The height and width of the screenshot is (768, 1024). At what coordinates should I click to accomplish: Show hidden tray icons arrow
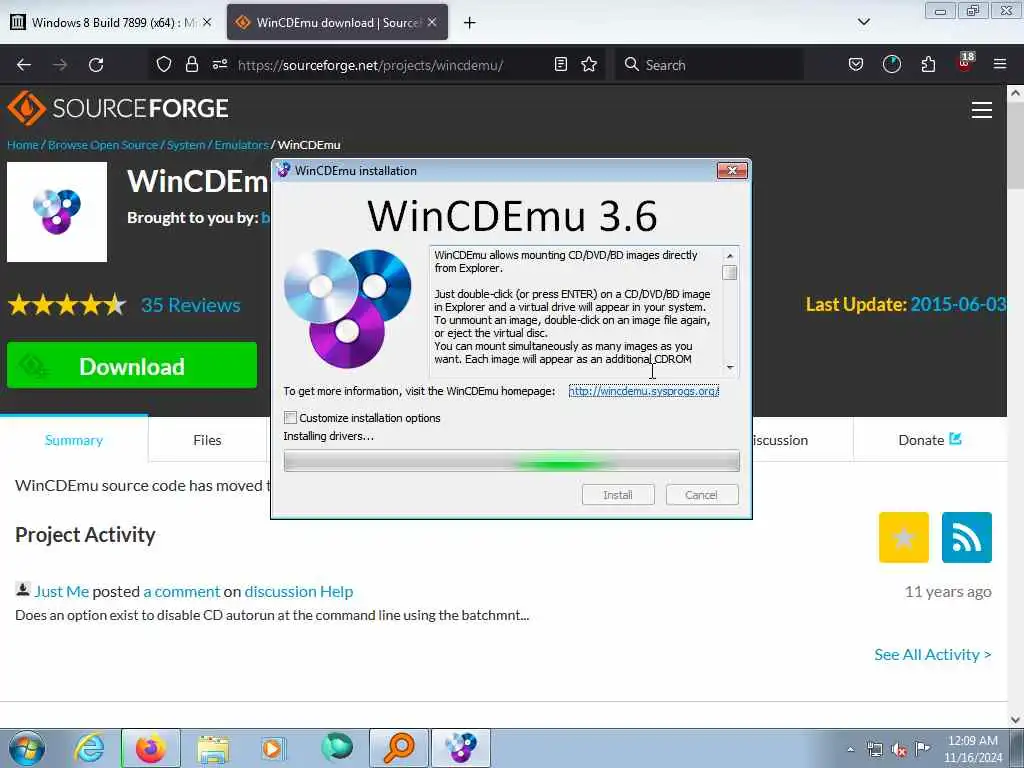click(850, 749)
